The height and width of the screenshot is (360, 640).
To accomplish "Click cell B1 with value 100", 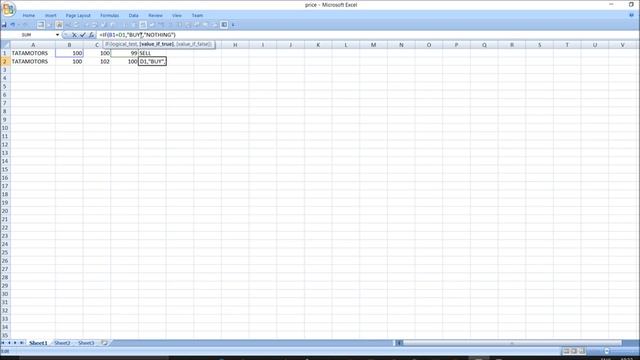I will pyautogui.click(x=69, y=53).
